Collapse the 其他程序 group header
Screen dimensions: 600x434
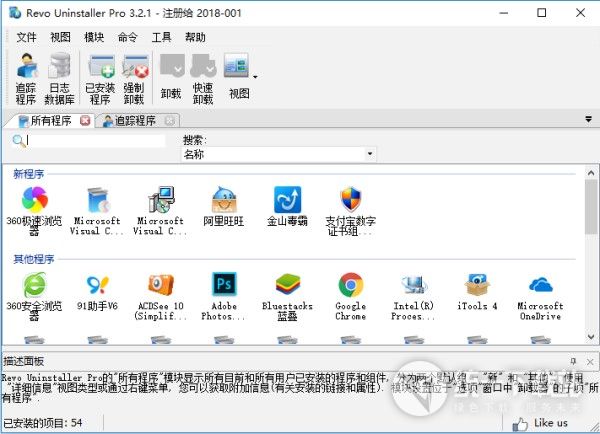(34, 259)
